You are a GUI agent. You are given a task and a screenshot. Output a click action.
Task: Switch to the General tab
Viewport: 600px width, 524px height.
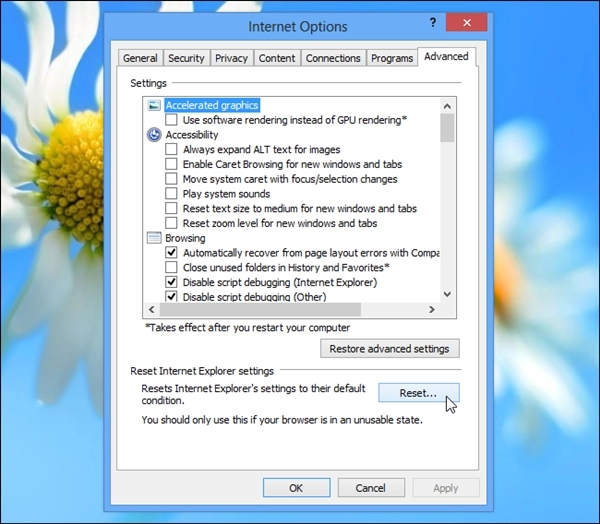pyautogui.click(x=140, y=58)
